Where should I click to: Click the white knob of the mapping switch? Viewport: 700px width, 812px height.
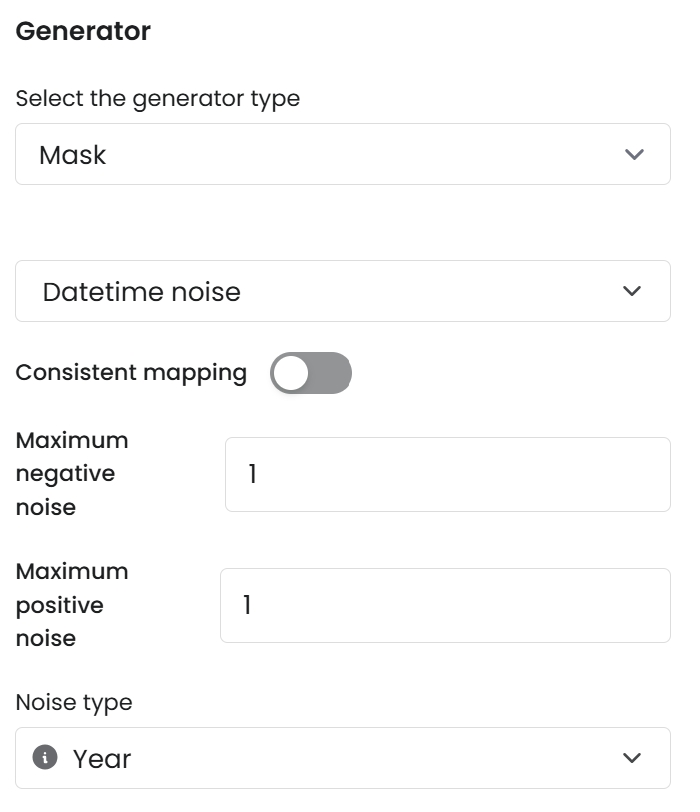[292, 373]
